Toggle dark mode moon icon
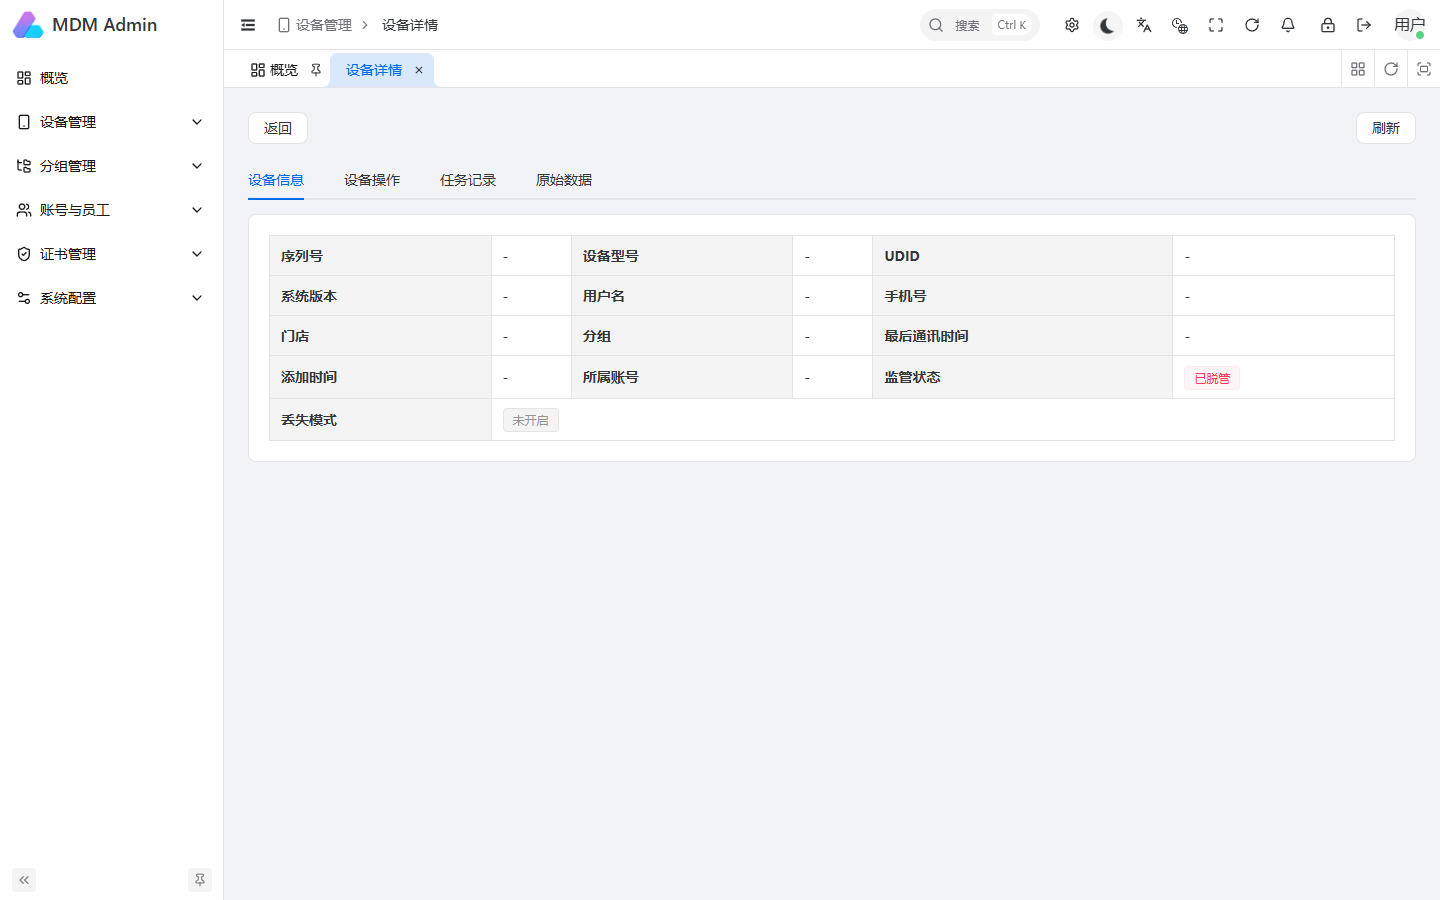 (x=1108, y=25)
